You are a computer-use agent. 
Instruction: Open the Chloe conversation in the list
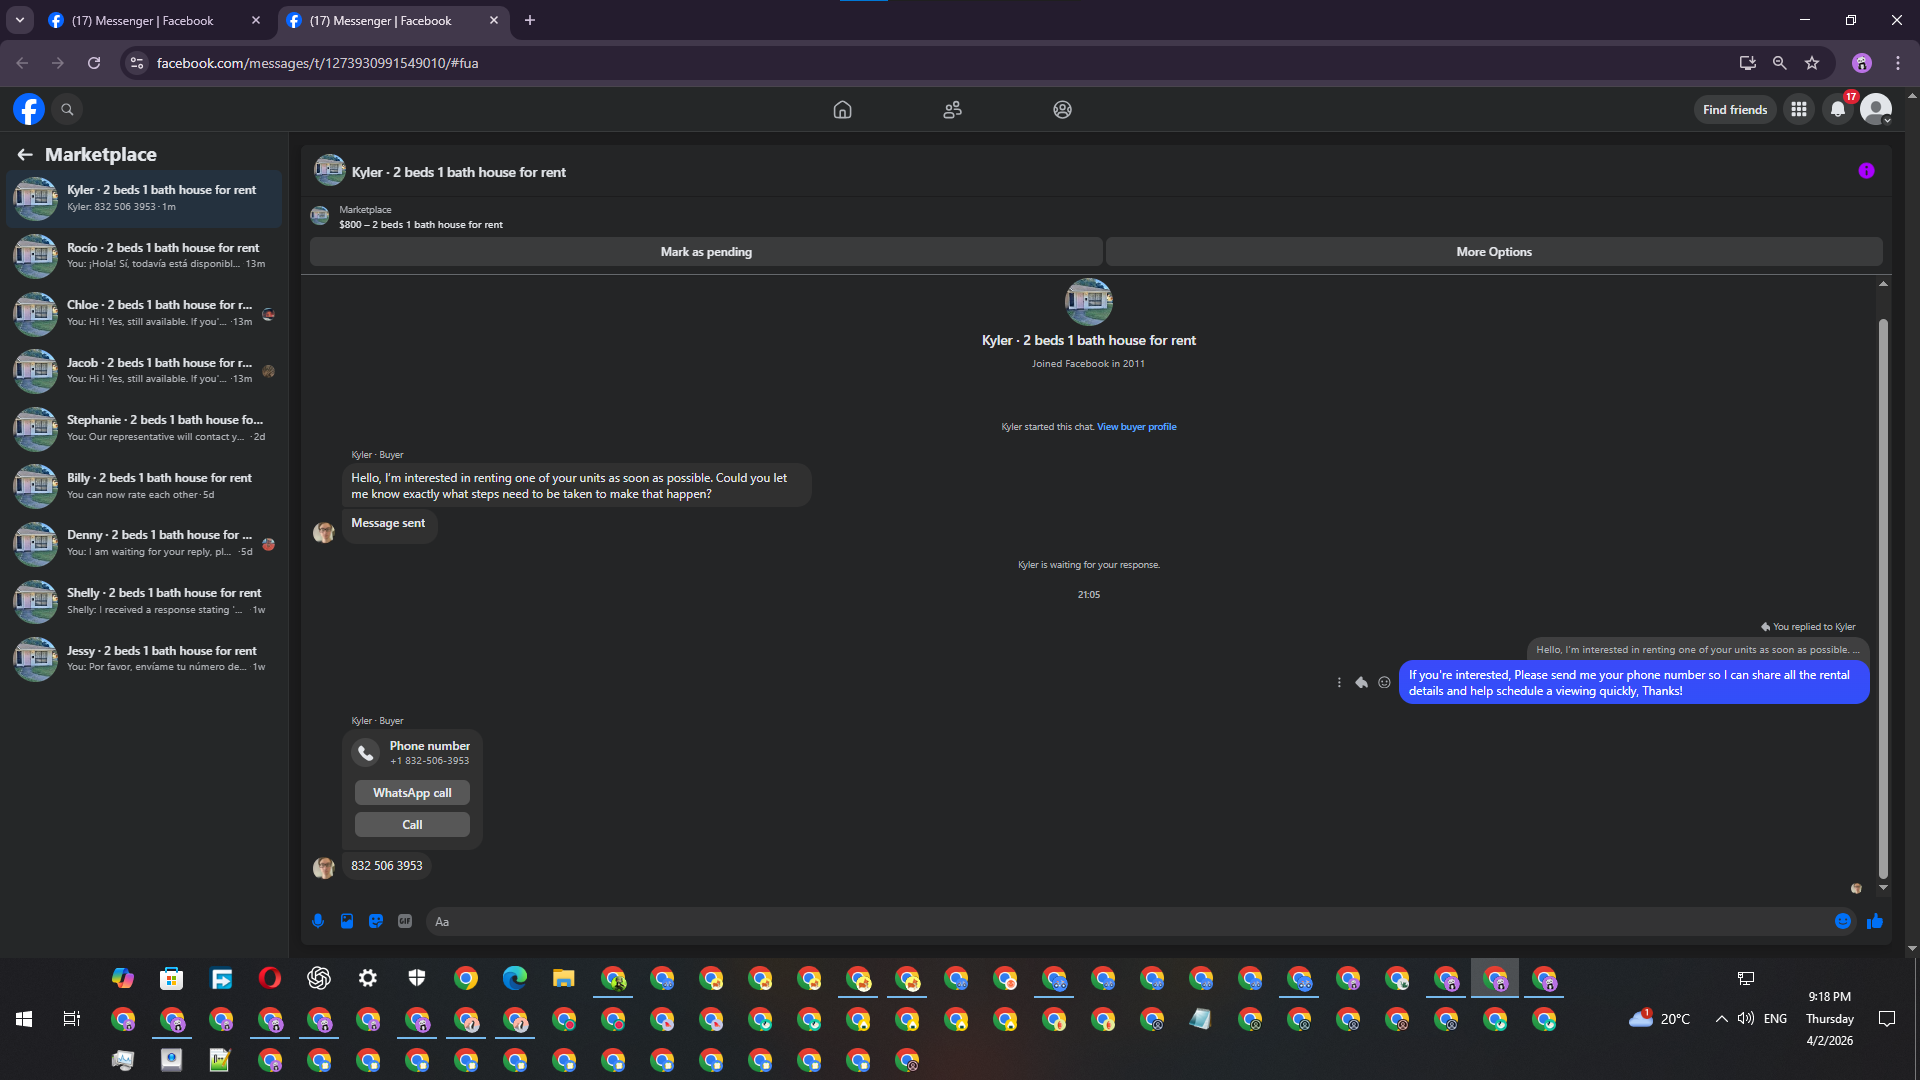point(145,313)
